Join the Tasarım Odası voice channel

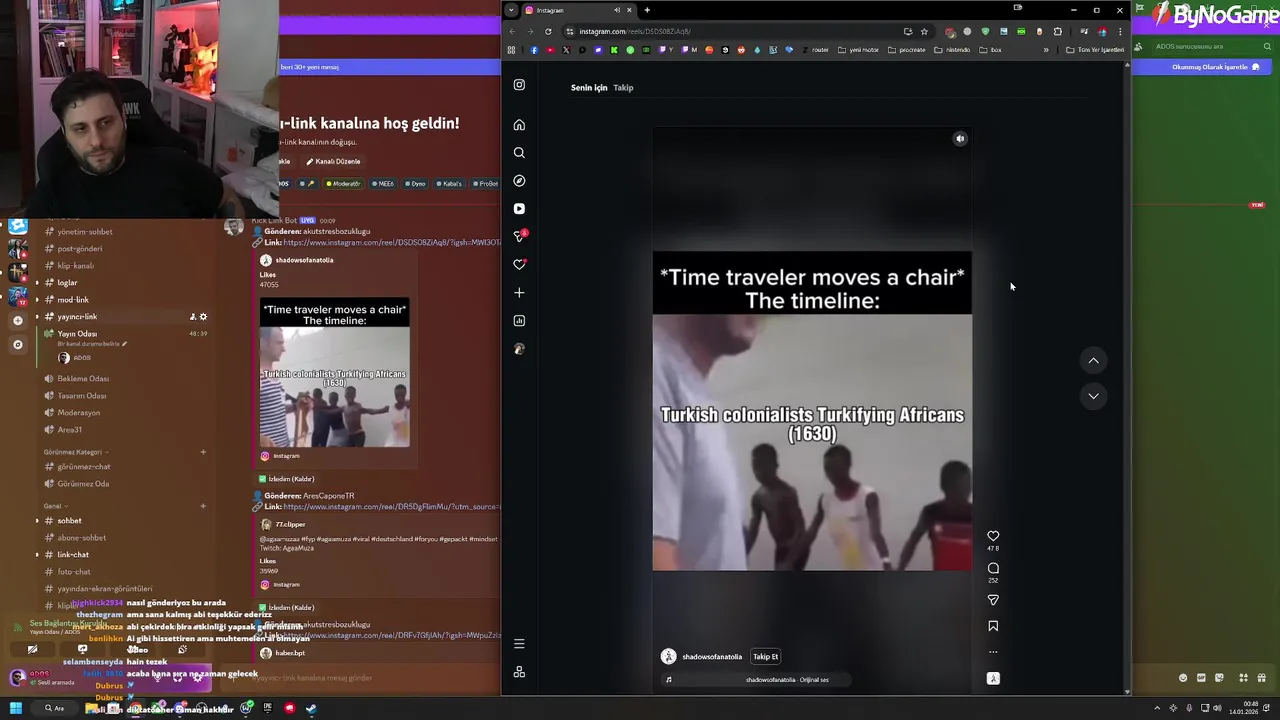[82, 396]
